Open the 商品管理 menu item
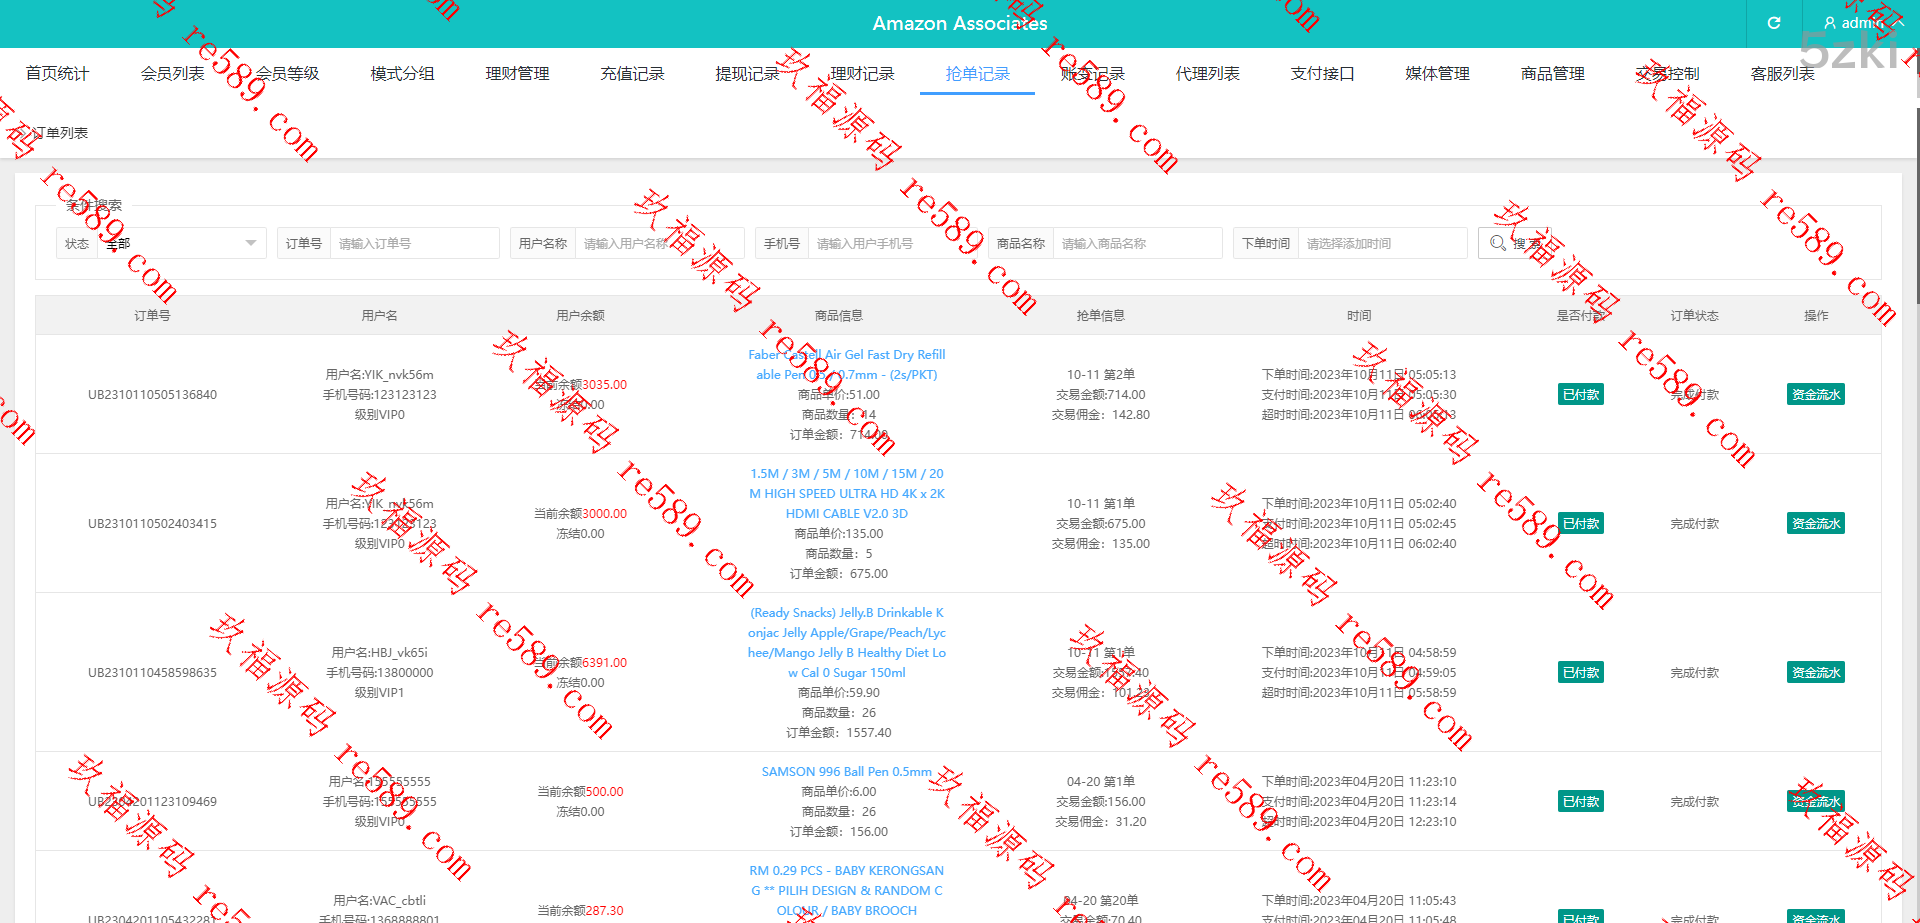This screenshot has height=923, width=1920. tap(1552, 73)
